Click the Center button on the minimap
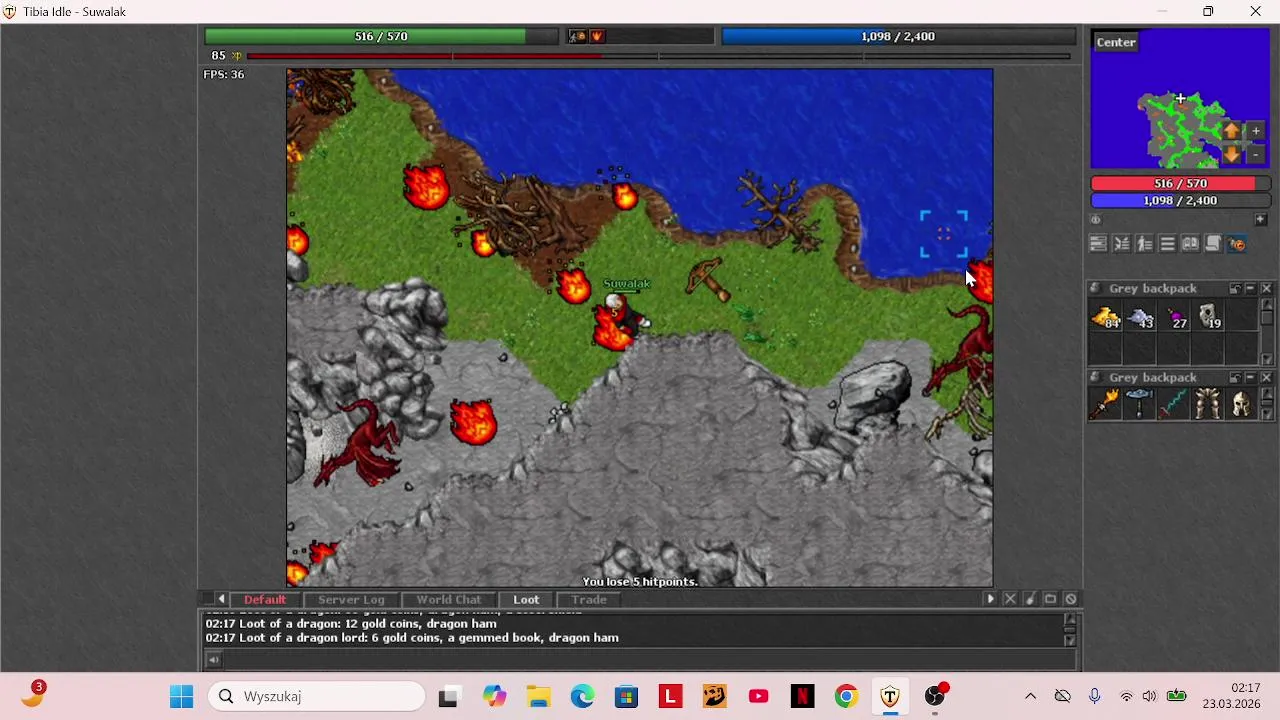The width and height of the screenshot is (1280, 720). (1116, 42)
